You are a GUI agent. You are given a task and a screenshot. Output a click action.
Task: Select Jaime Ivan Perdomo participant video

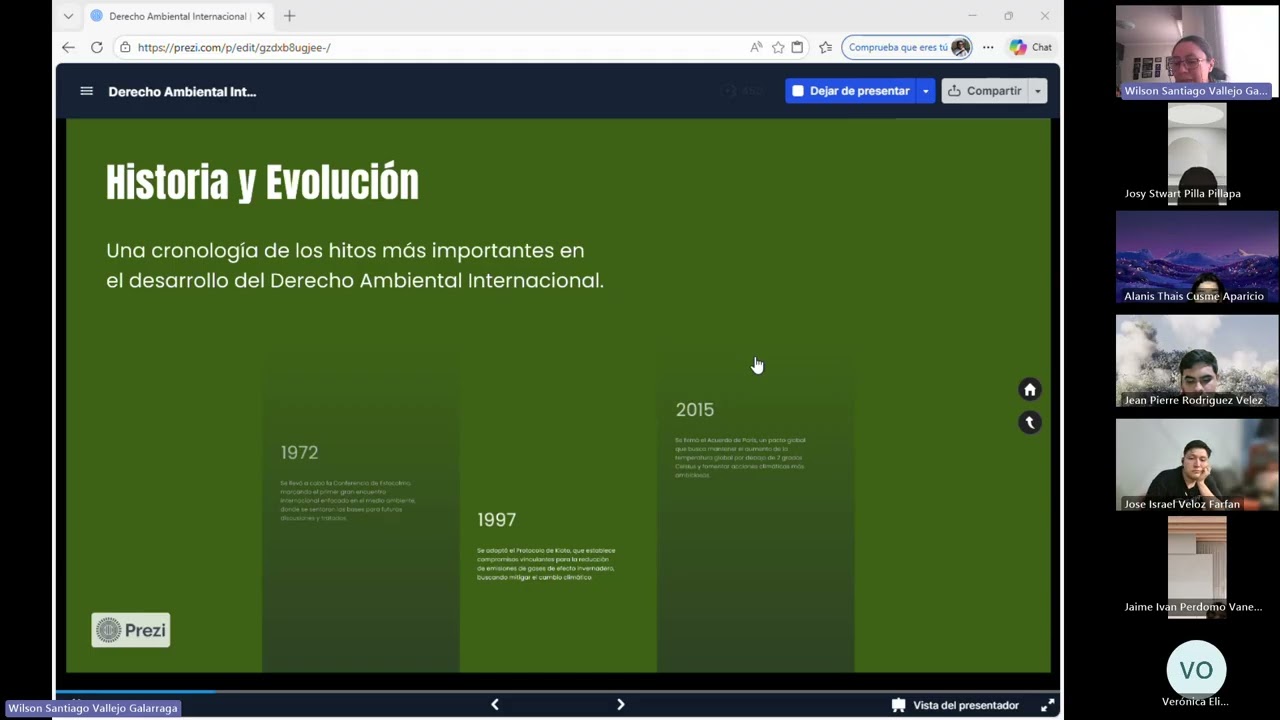point(1196,568)
